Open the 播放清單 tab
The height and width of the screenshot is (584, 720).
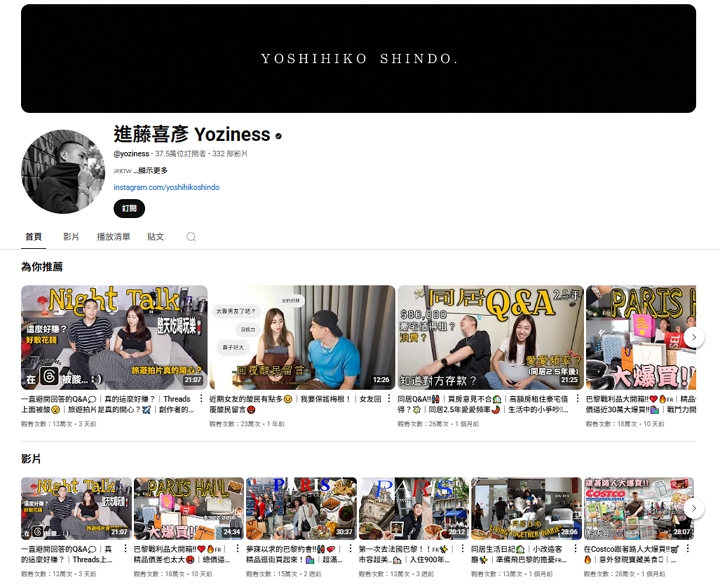pyautogui.click(x=113, y=237)
